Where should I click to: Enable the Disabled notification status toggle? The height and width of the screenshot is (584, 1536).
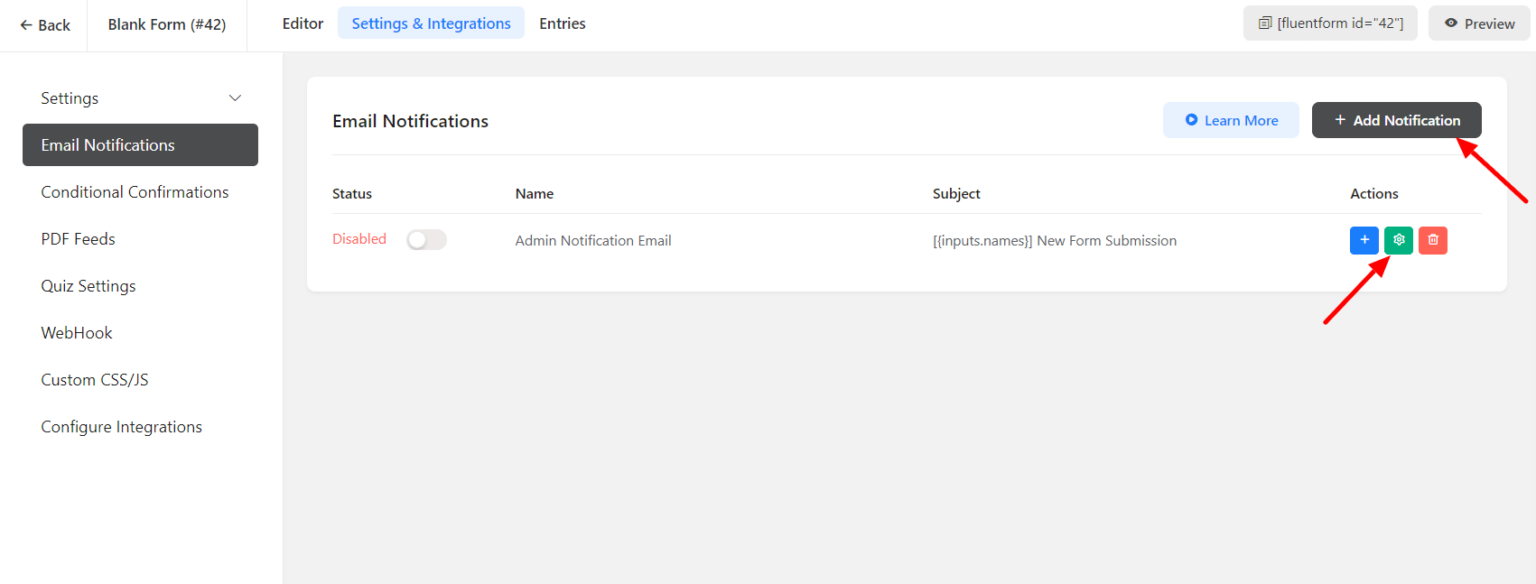427,239
